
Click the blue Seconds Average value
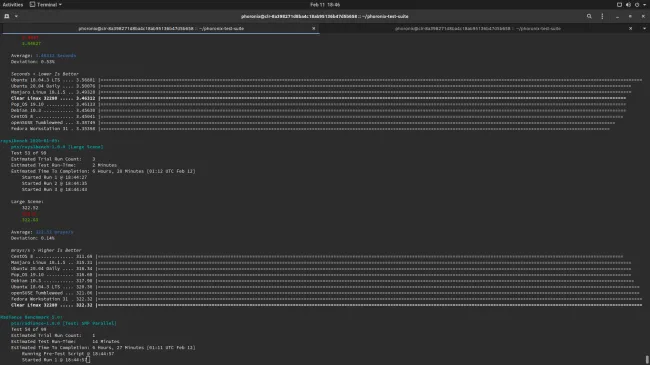tap(56, 56)
